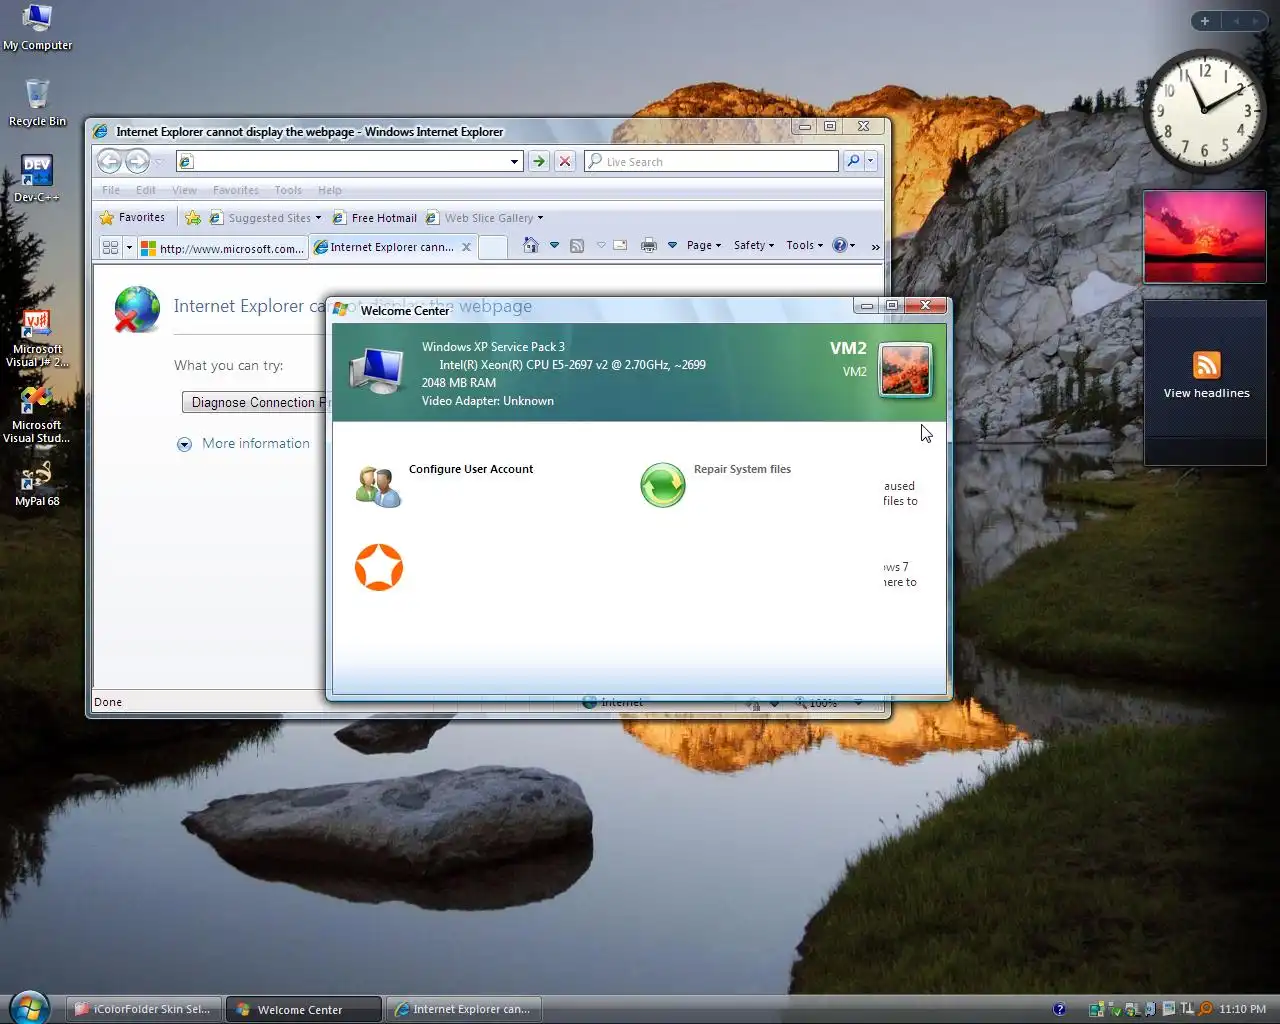Open the Quick Tabs list dropdown arrow

click(129, 247)
